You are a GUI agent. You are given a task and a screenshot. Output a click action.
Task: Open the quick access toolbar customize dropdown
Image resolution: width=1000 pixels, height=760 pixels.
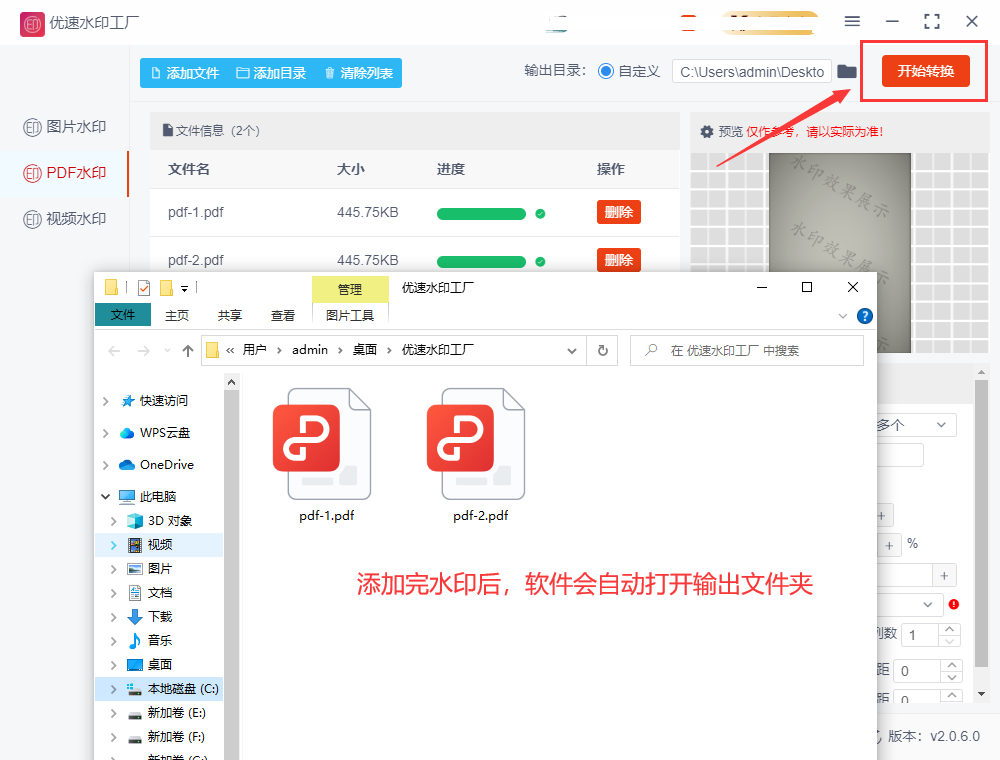click(184, 289)
